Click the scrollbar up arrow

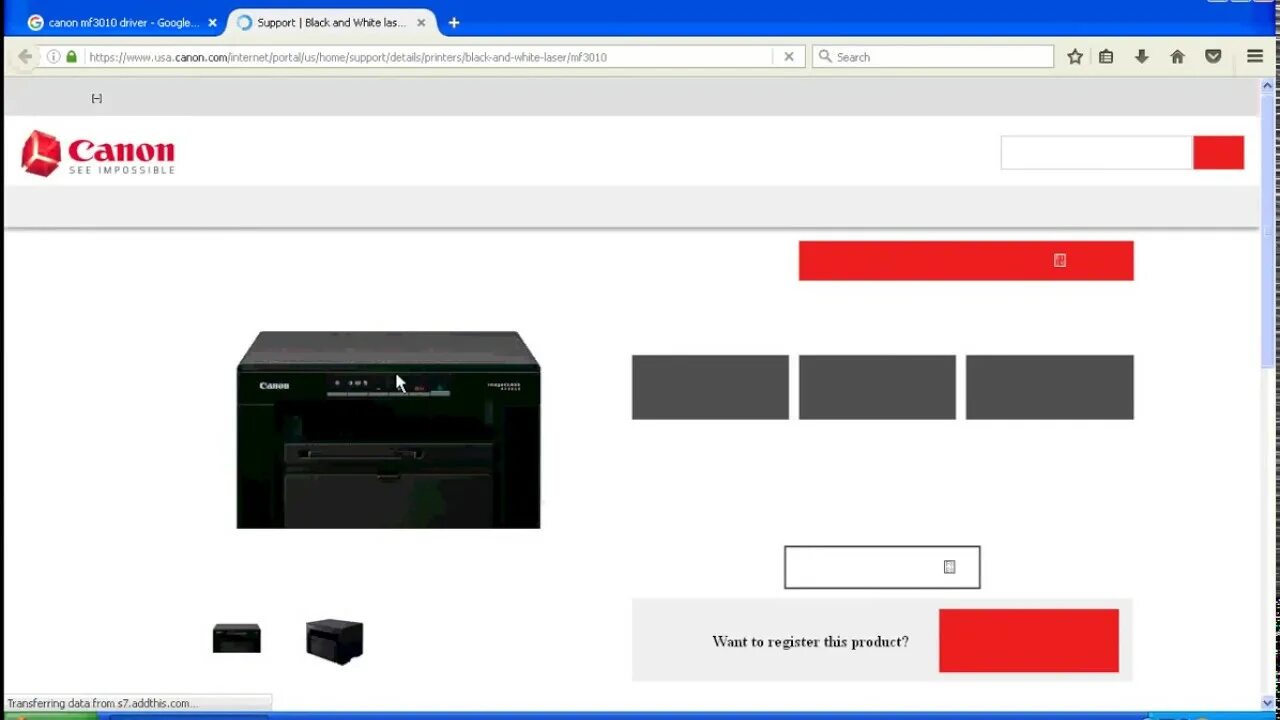pyautogui.click(x=1269, y=86)
